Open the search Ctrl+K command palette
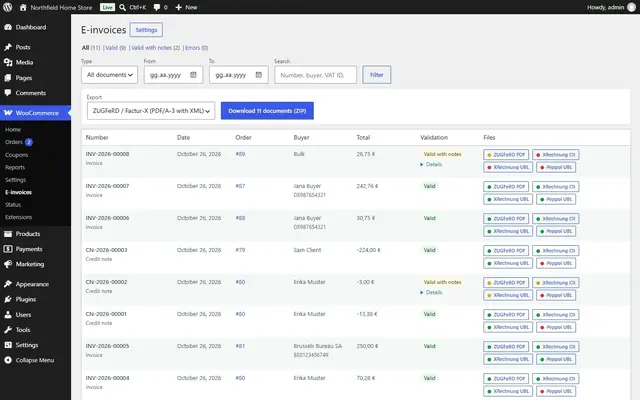Screen dimensions: 640x400 (133, 7)
